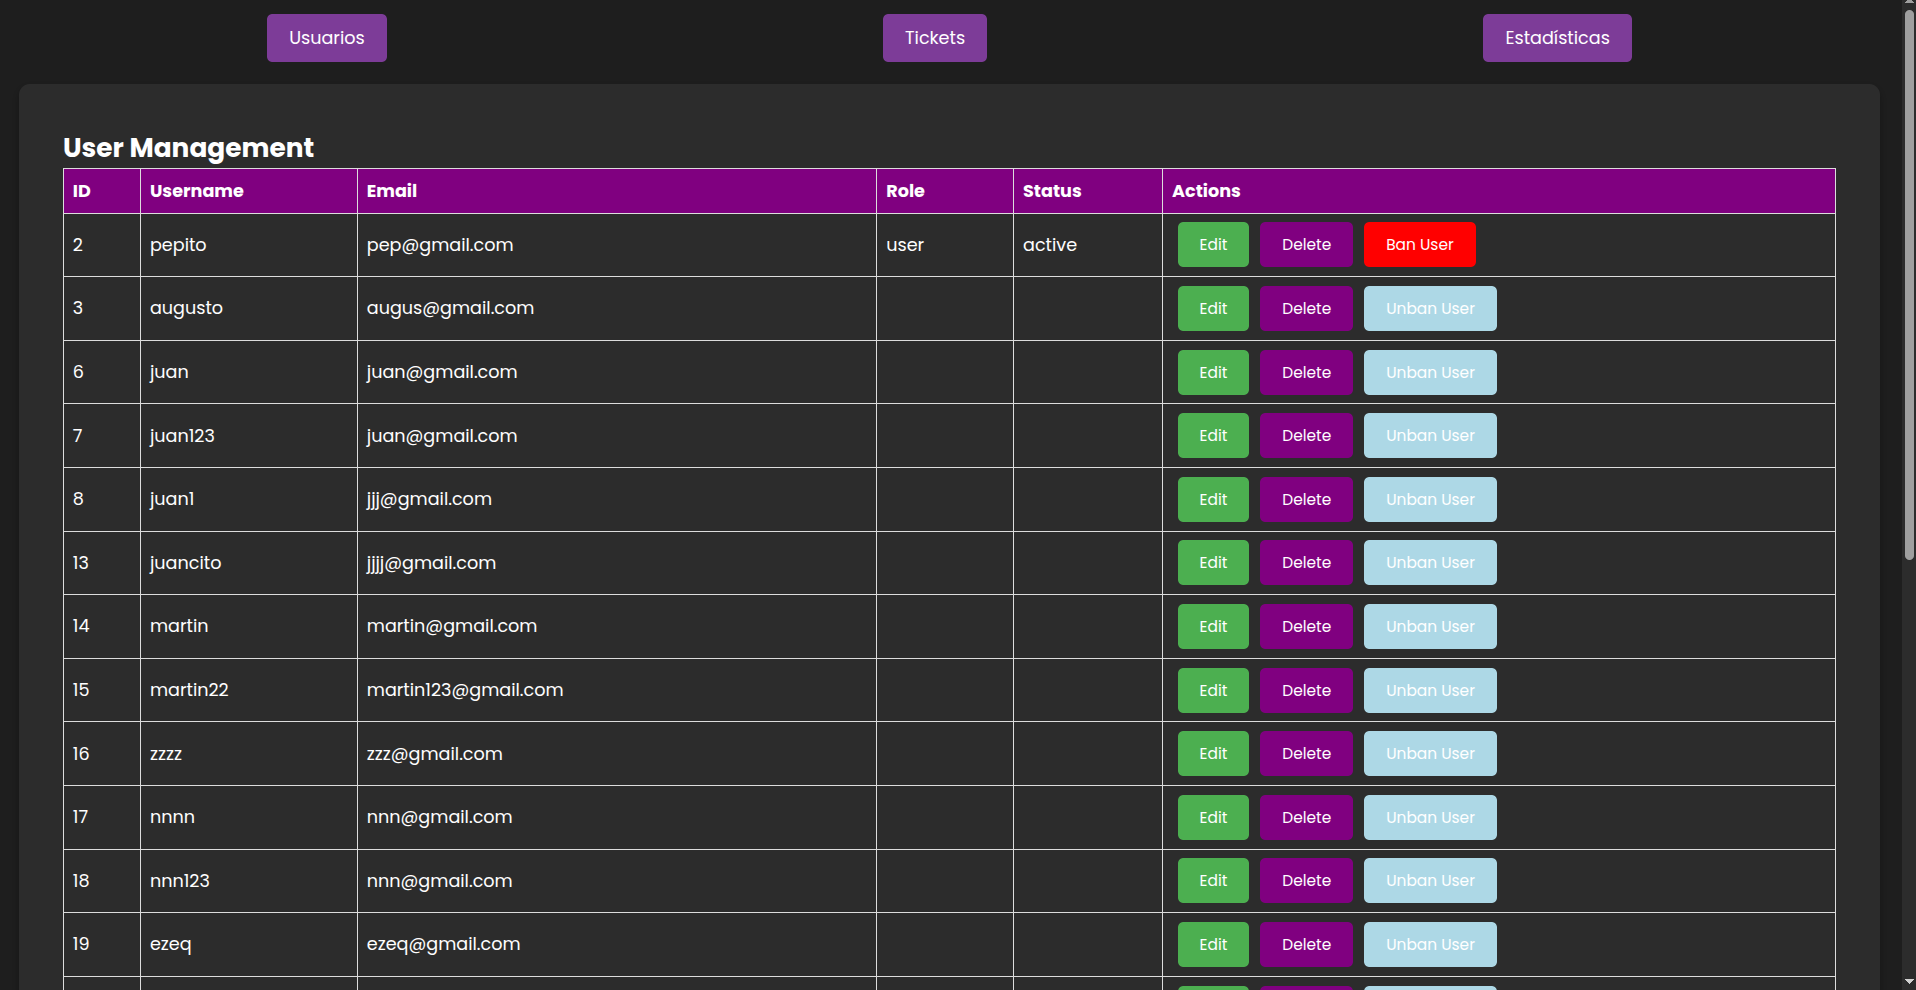Edit user juancito
Viewport: 1916px width, 990px height.
(x=1213, y=563)
